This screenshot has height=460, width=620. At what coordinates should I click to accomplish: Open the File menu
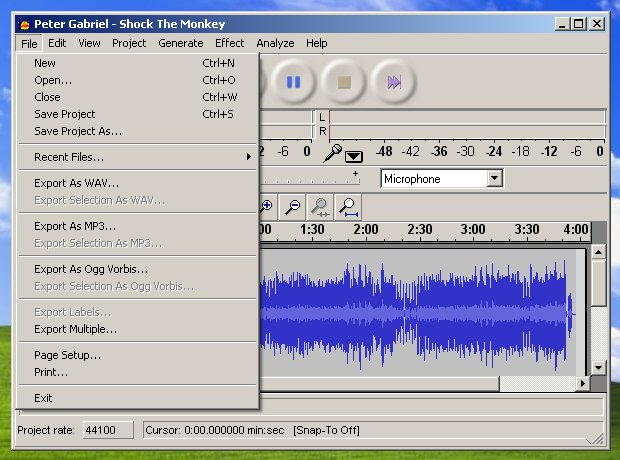(x=29, y=44)
